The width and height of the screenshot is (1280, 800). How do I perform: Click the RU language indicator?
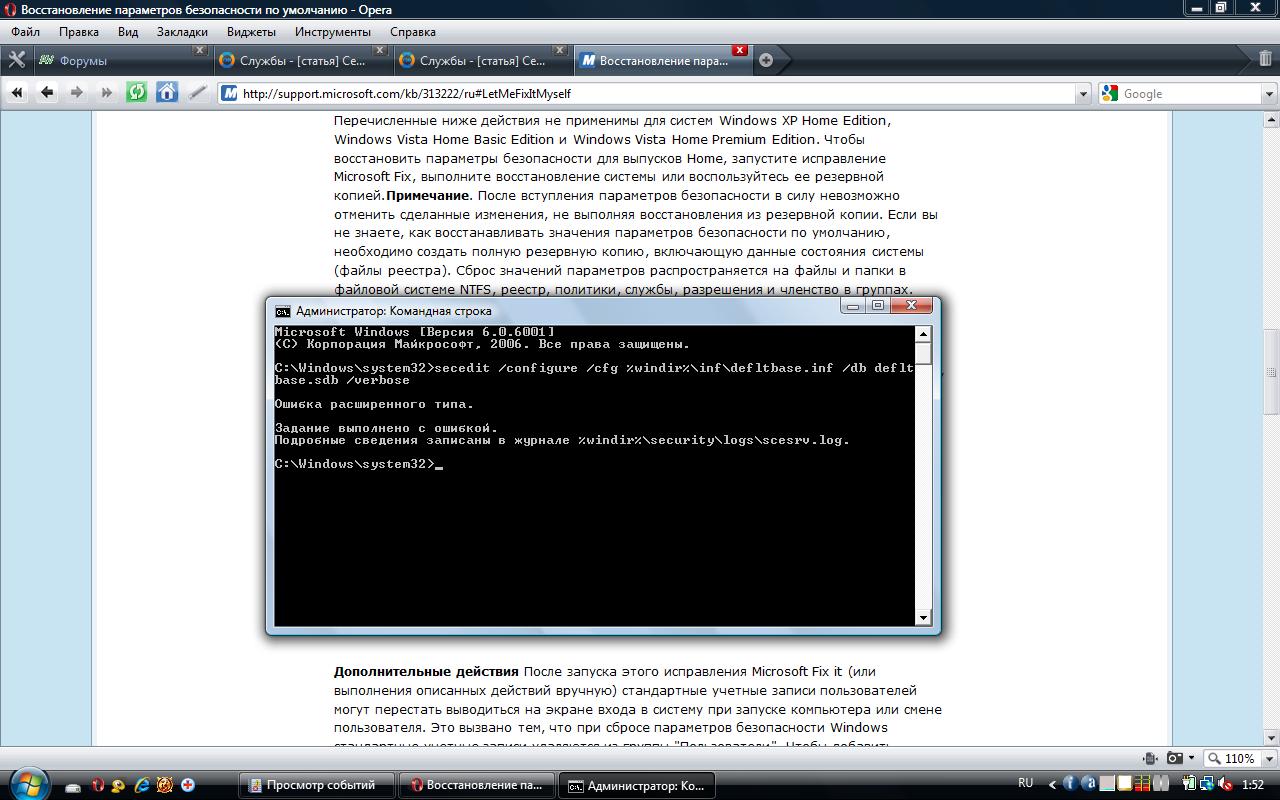tap(1025, 783)
